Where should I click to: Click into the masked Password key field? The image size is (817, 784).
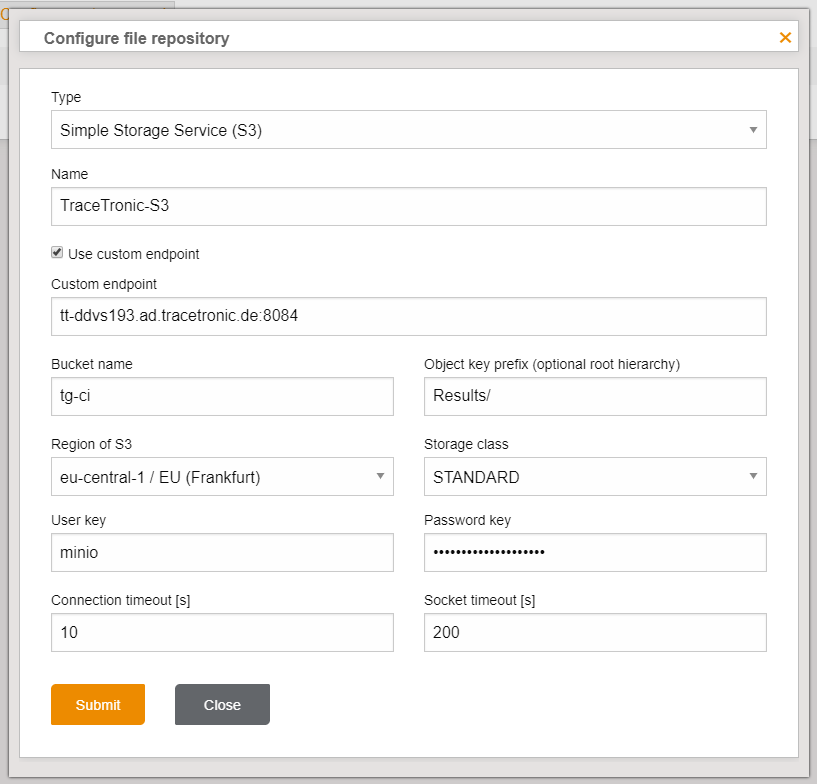[x=595, y=552]
